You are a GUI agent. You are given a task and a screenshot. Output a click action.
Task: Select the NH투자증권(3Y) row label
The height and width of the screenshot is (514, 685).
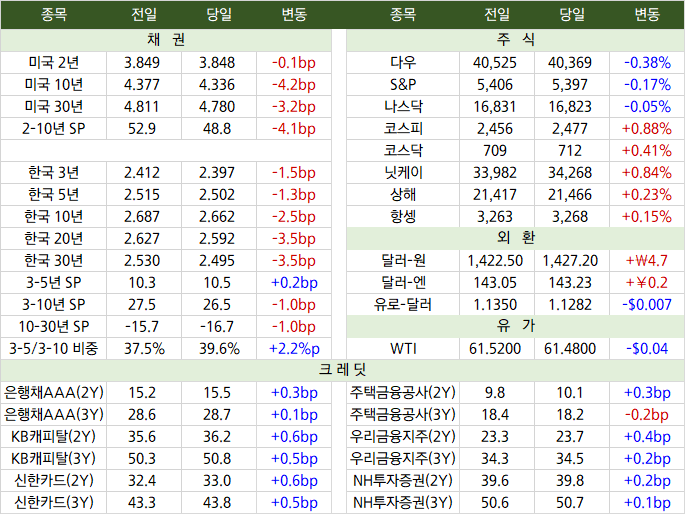[x=403, y=503]
